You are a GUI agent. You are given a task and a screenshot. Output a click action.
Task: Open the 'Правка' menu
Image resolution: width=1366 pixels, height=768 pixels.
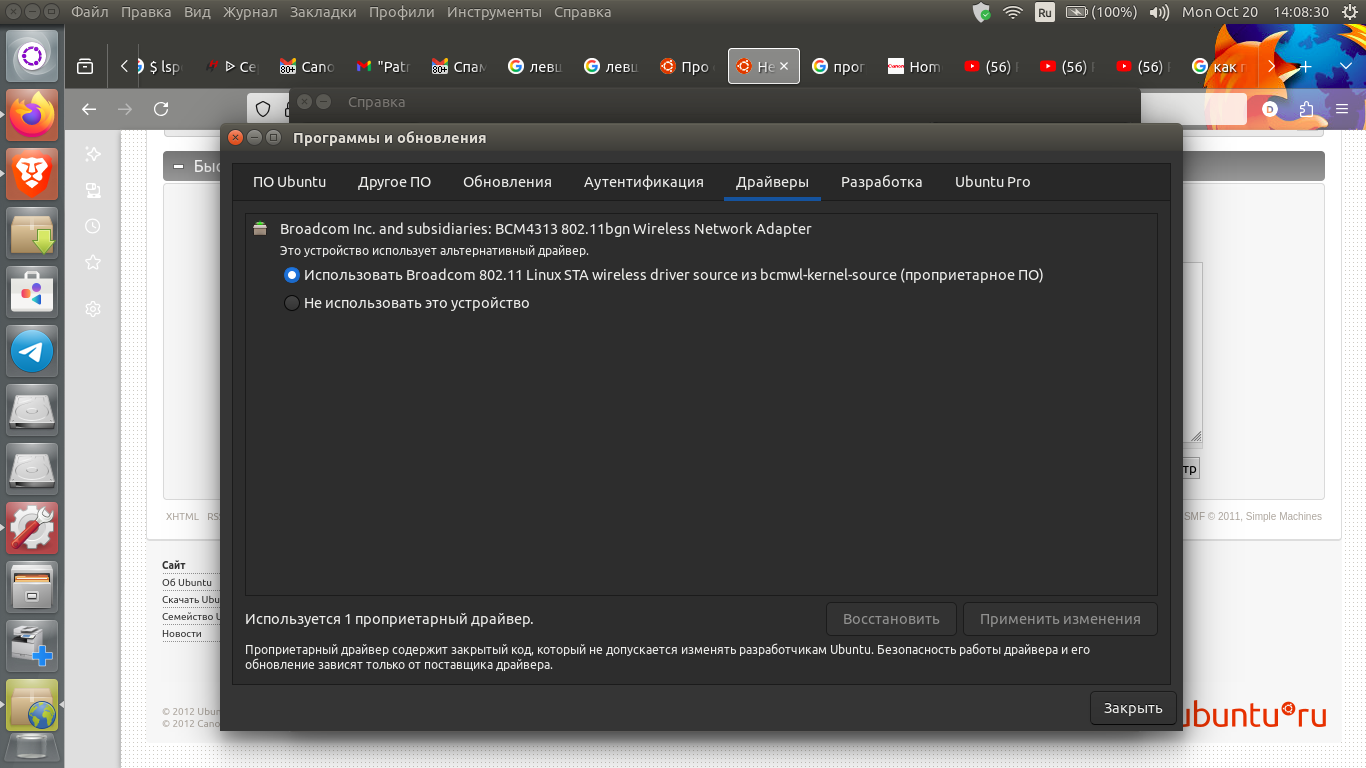pyautogui.click(x=146, y=12)
